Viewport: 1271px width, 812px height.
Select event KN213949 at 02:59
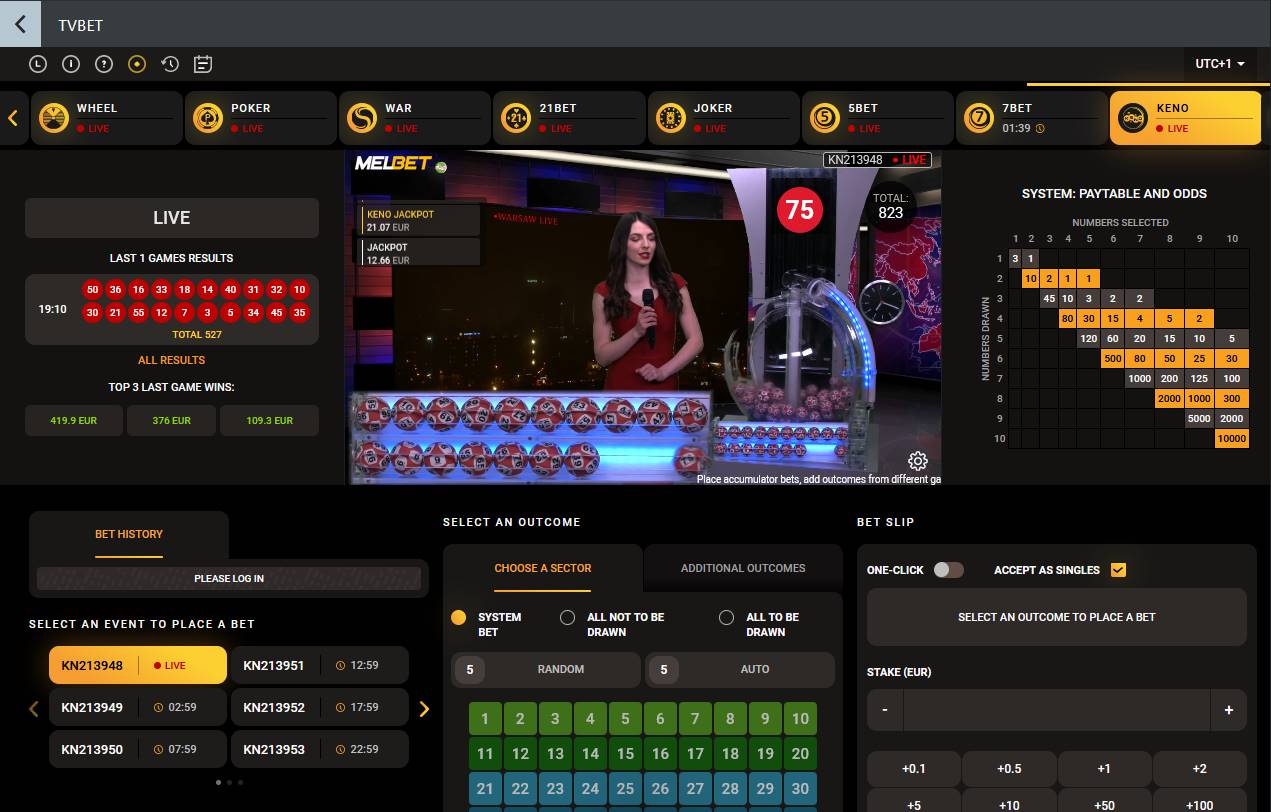138,707
